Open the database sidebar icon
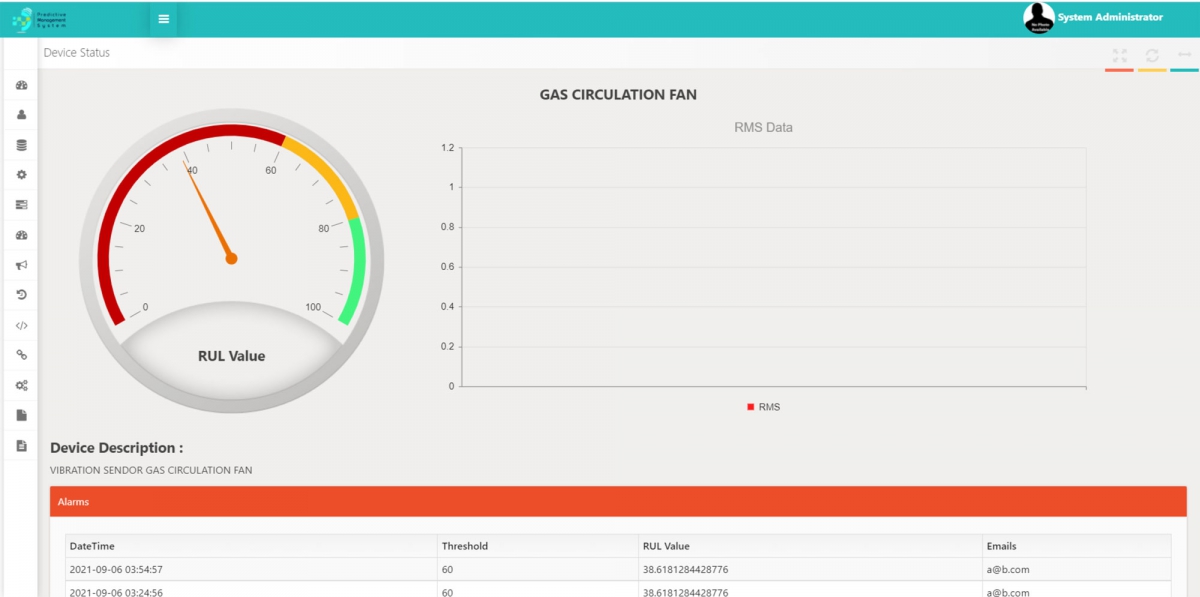 19,145
